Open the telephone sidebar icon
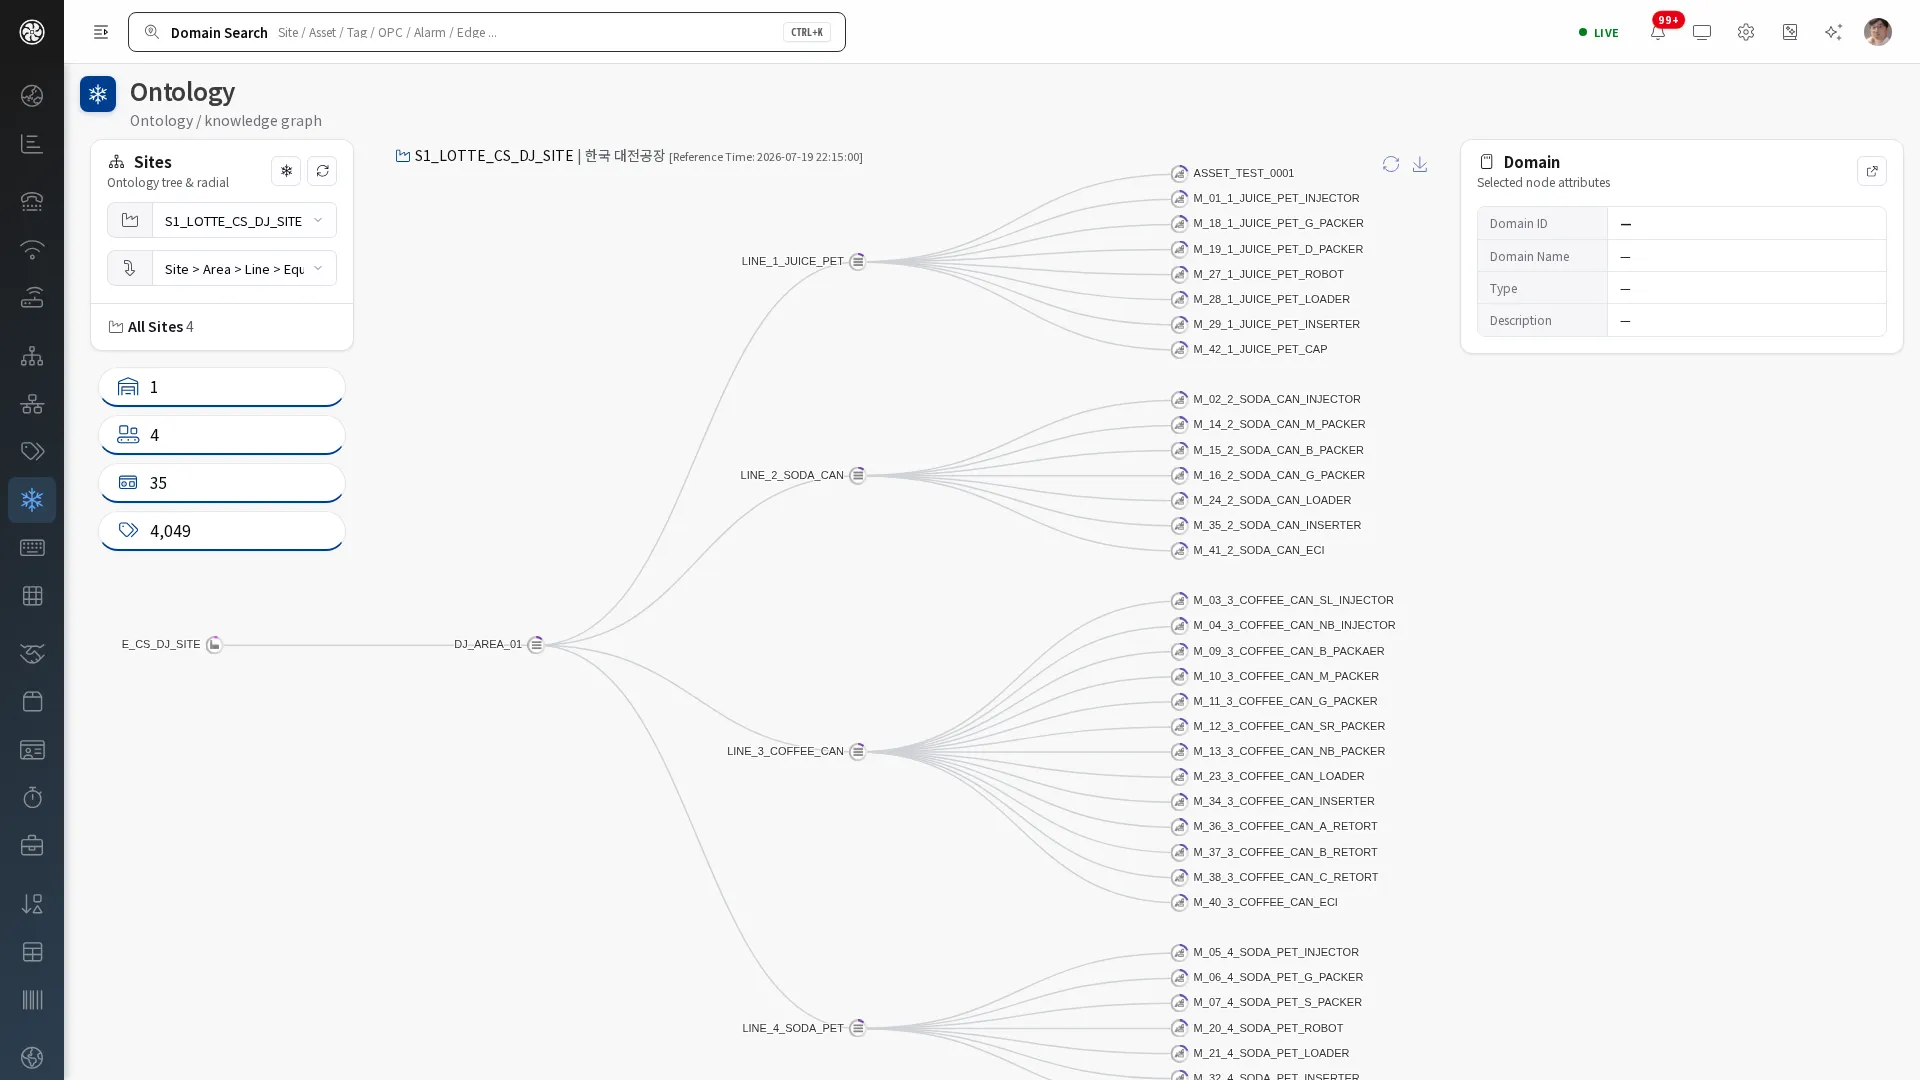This screenshot has height=1080, width=1920. pyautogui.click(x=32, y=201)
